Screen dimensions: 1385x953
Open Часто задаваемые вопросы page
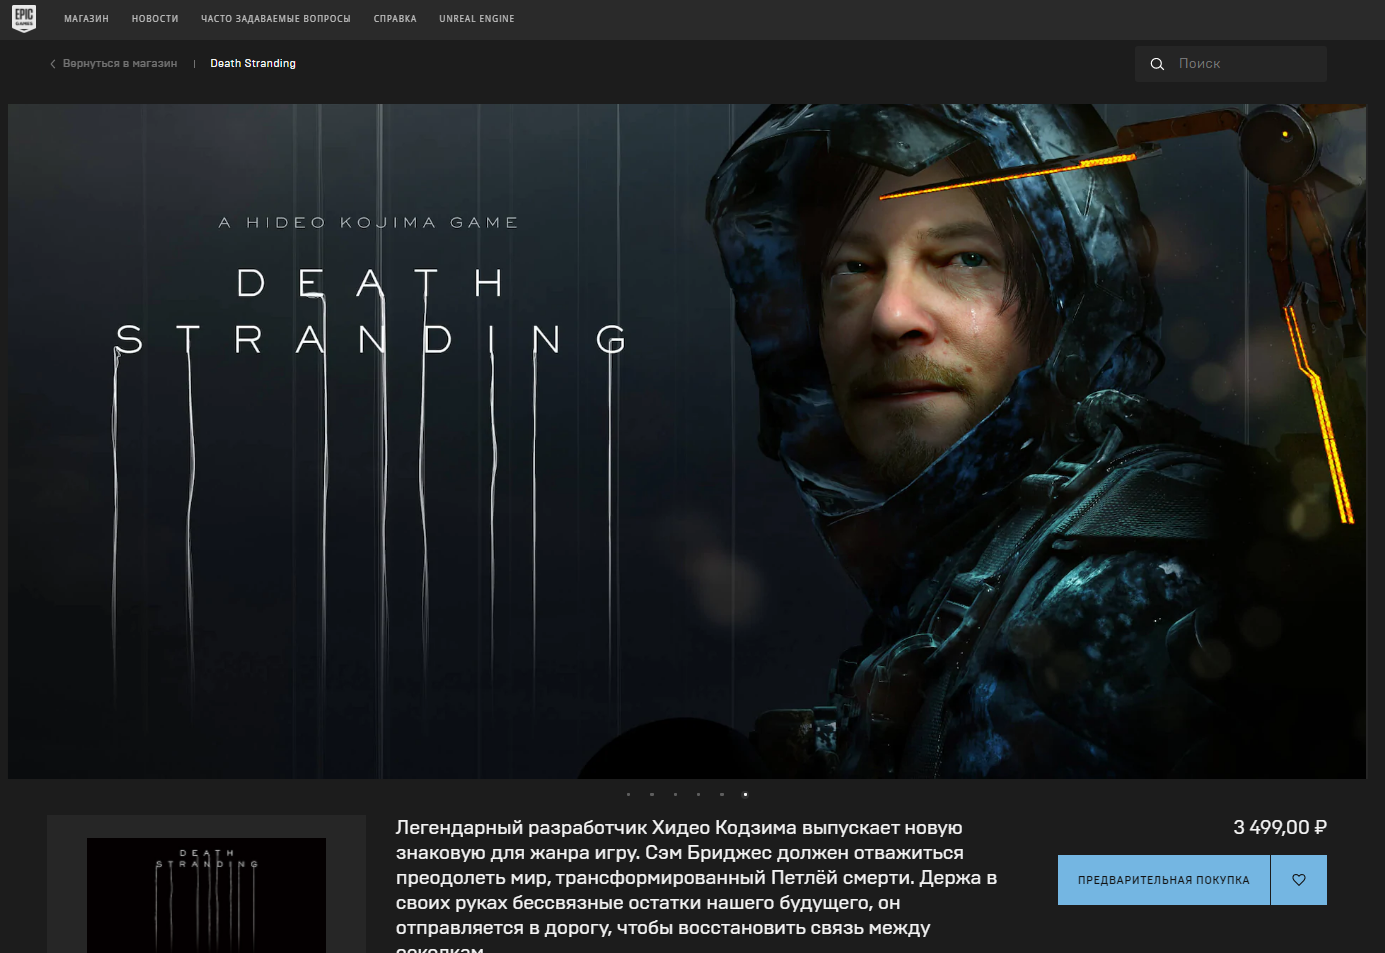[276, 19]
